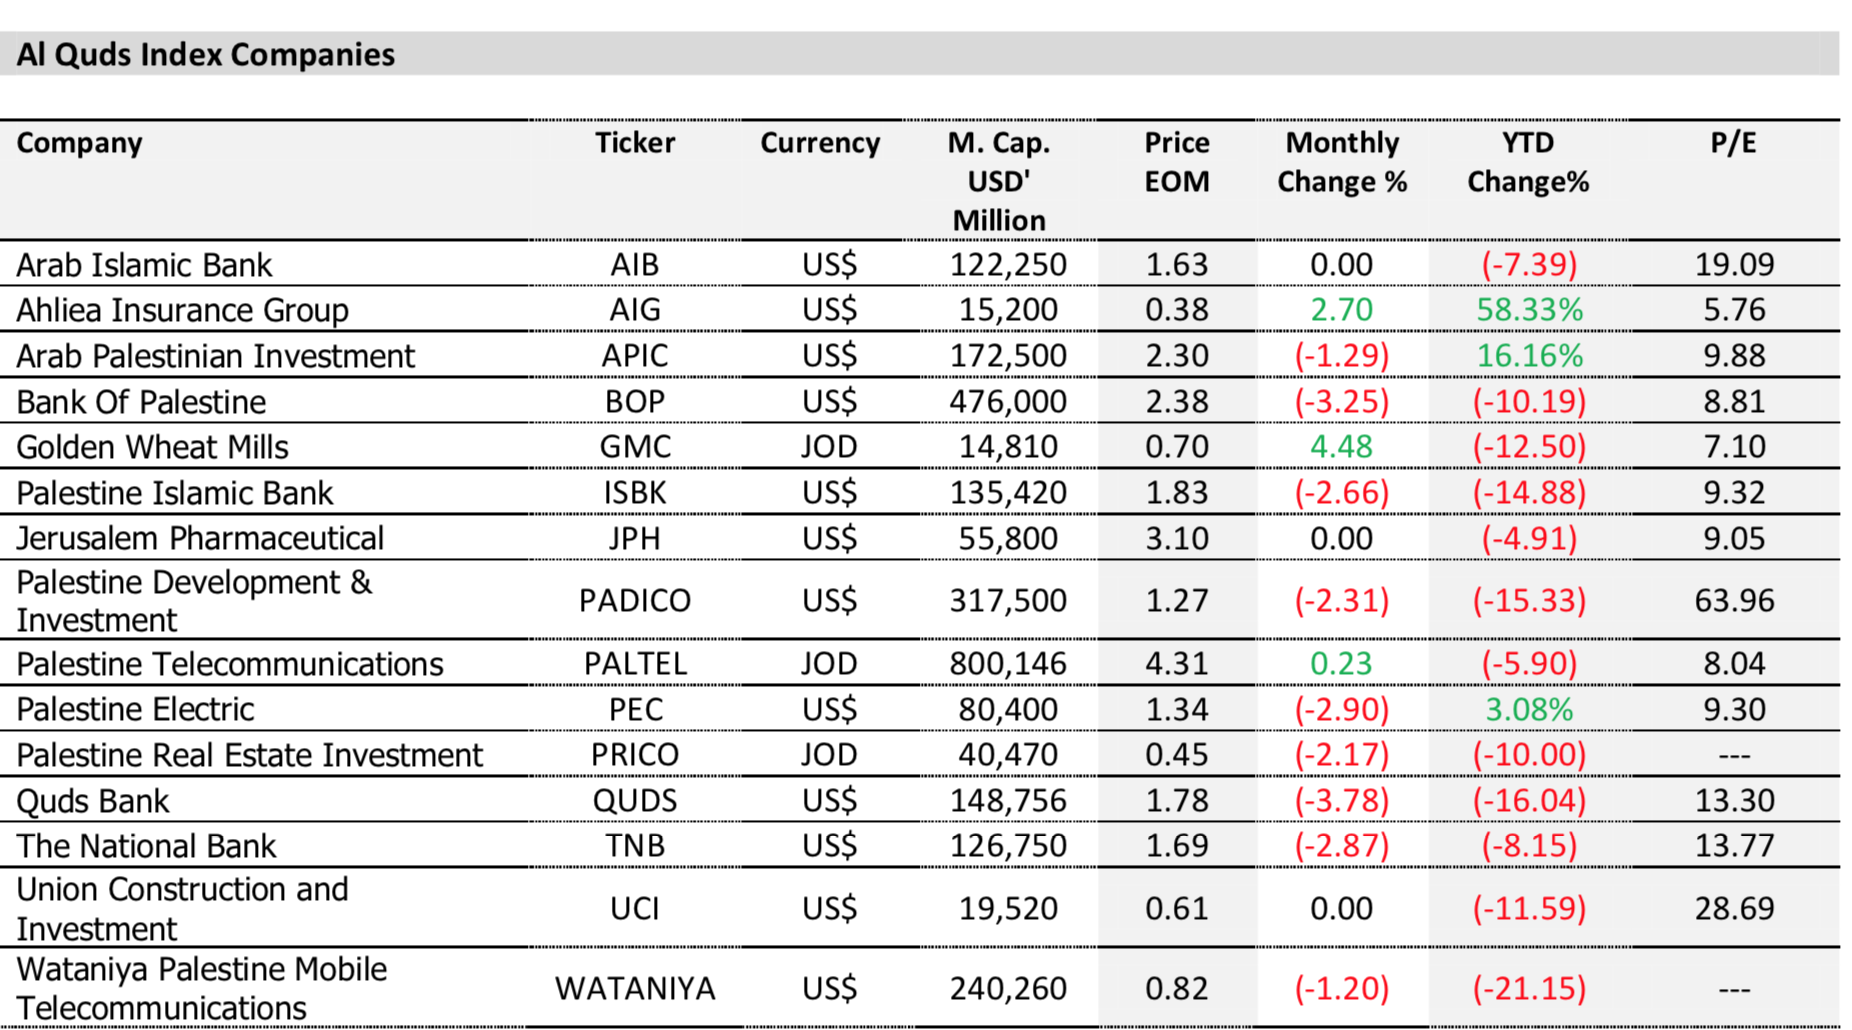The width and height of the screenshot is (1852, 1030).
Task: Select Palestine Electric YTD change 3.08%
Action: click(x=1528, y=710)
